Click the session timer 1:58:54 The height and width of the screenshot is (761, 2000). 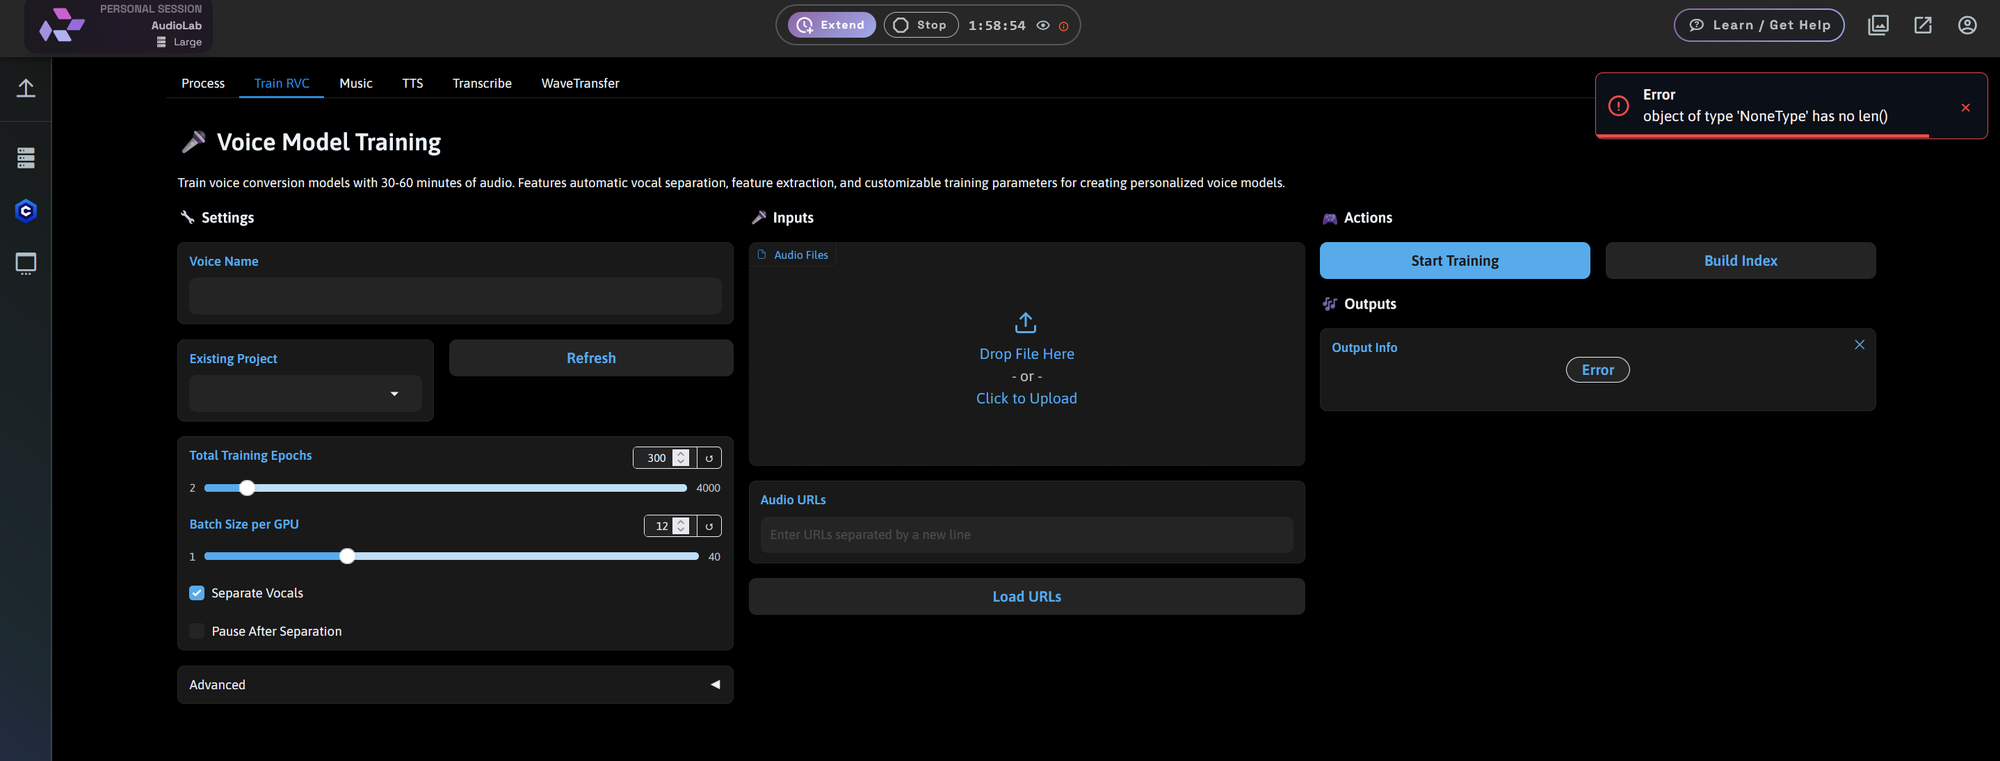click(997, 26)
